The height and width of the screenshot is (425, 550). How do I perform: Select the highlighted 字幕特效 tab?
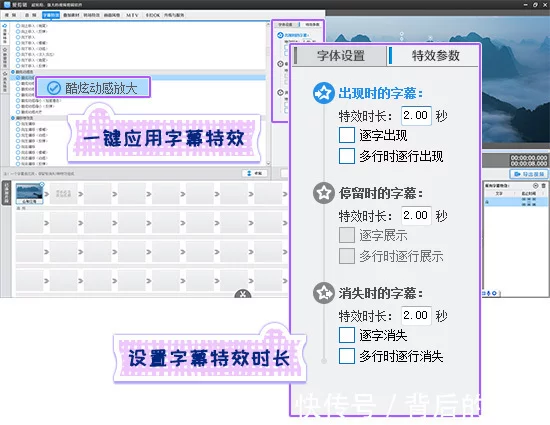coord(51,15)
